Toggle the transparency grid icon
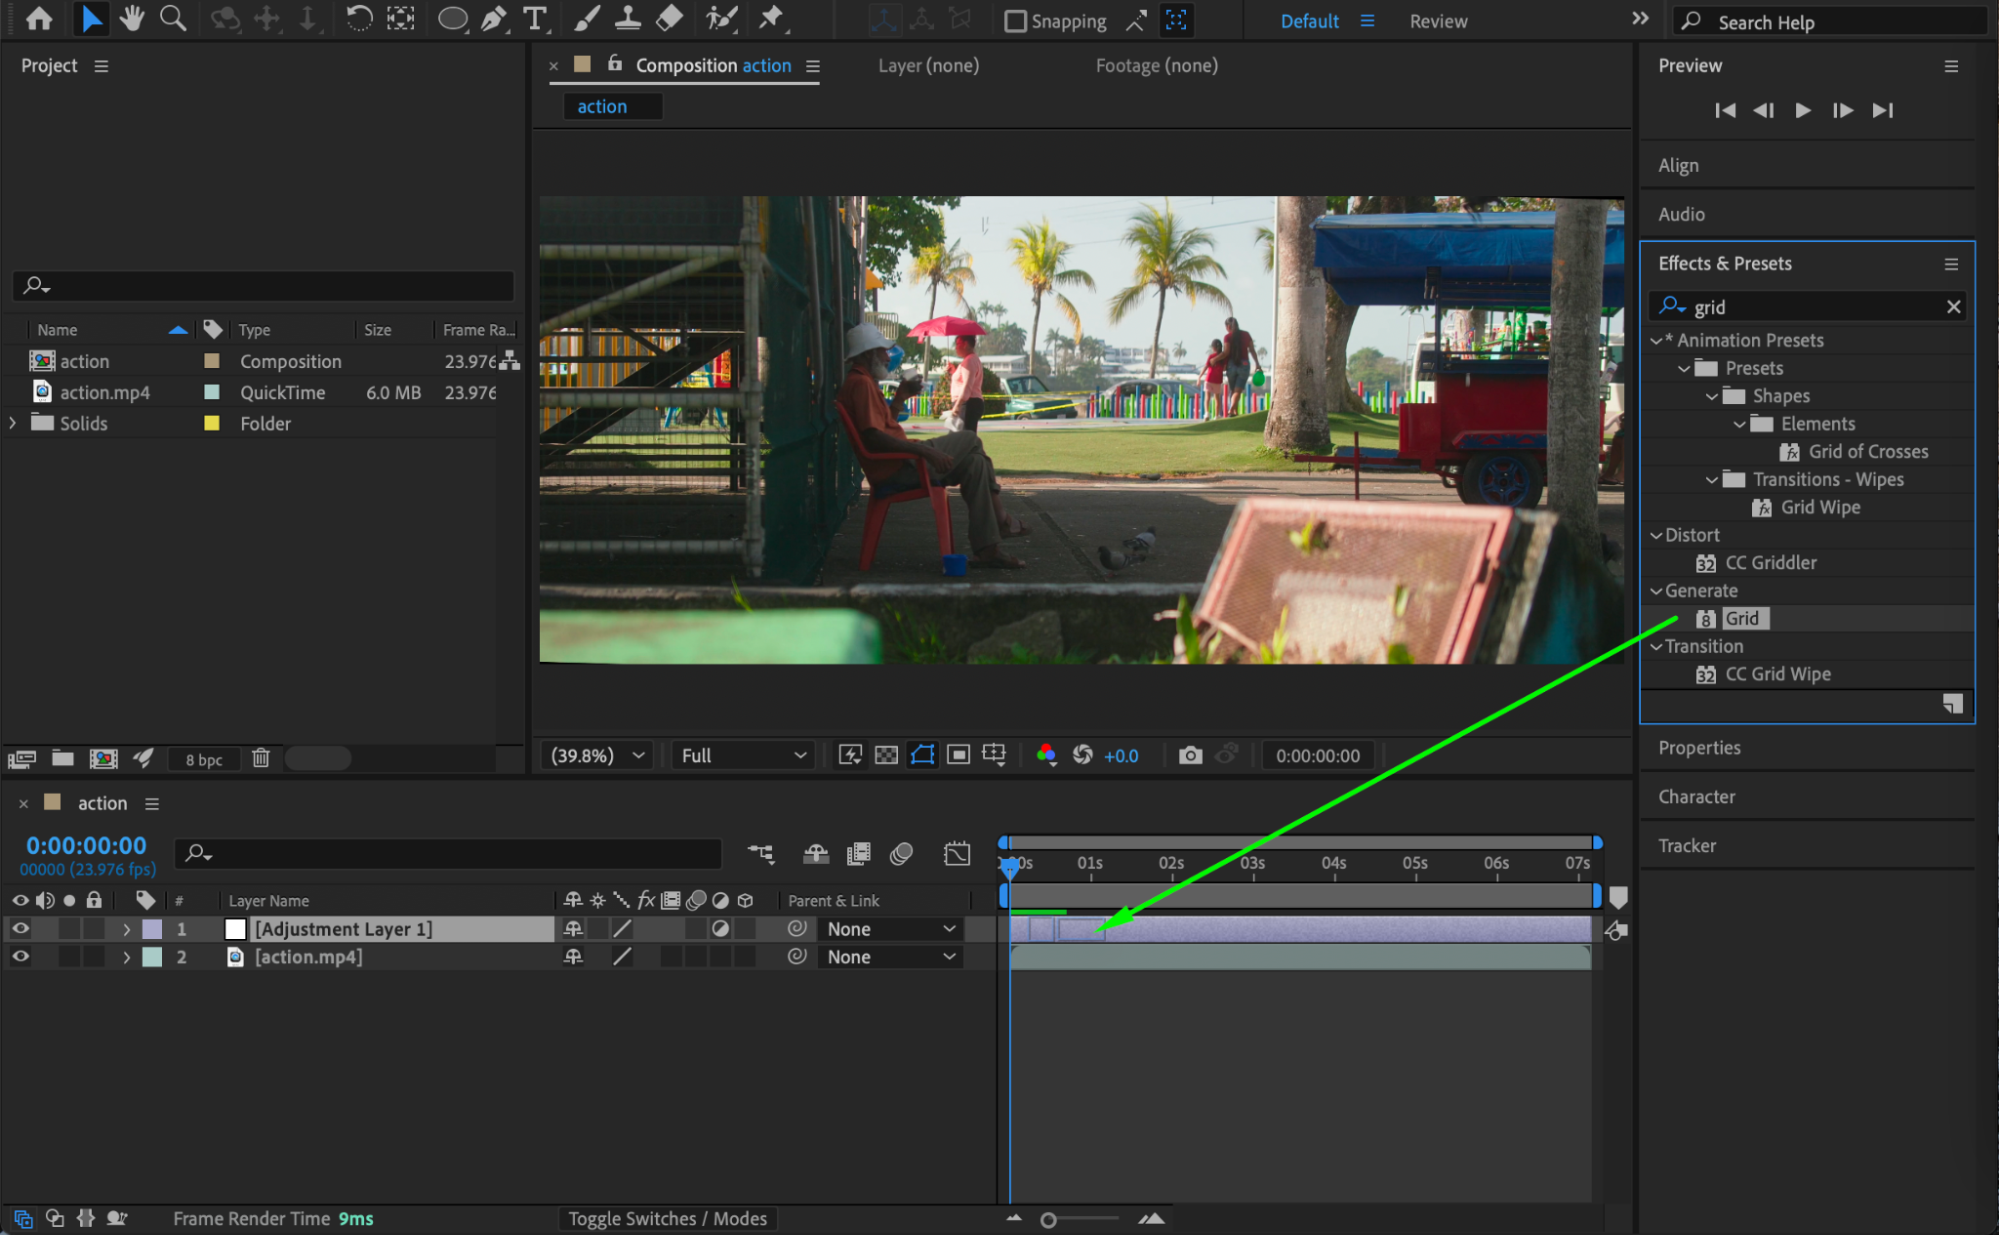Viewport: 1999px width, 1235px height. (886, 755)
